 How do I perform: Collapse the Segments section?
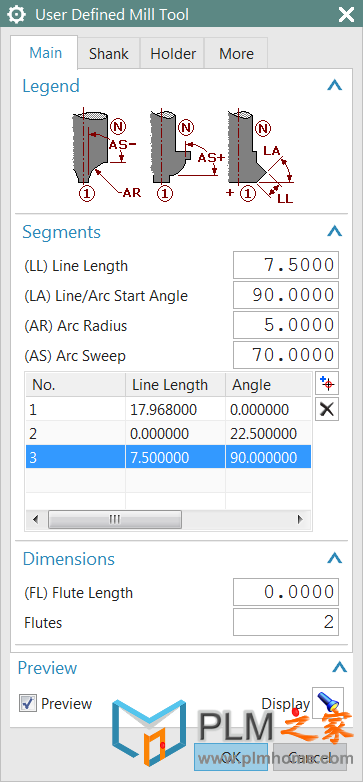(335, 231)
